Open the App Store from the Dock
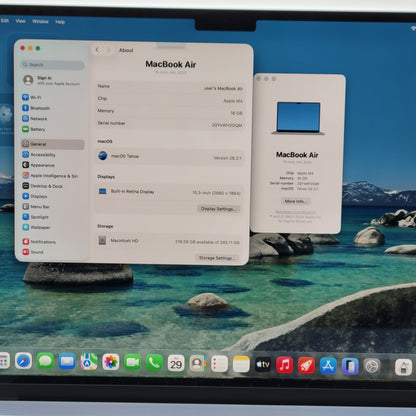Screen dimensions: 416x416 click(328, 366)
